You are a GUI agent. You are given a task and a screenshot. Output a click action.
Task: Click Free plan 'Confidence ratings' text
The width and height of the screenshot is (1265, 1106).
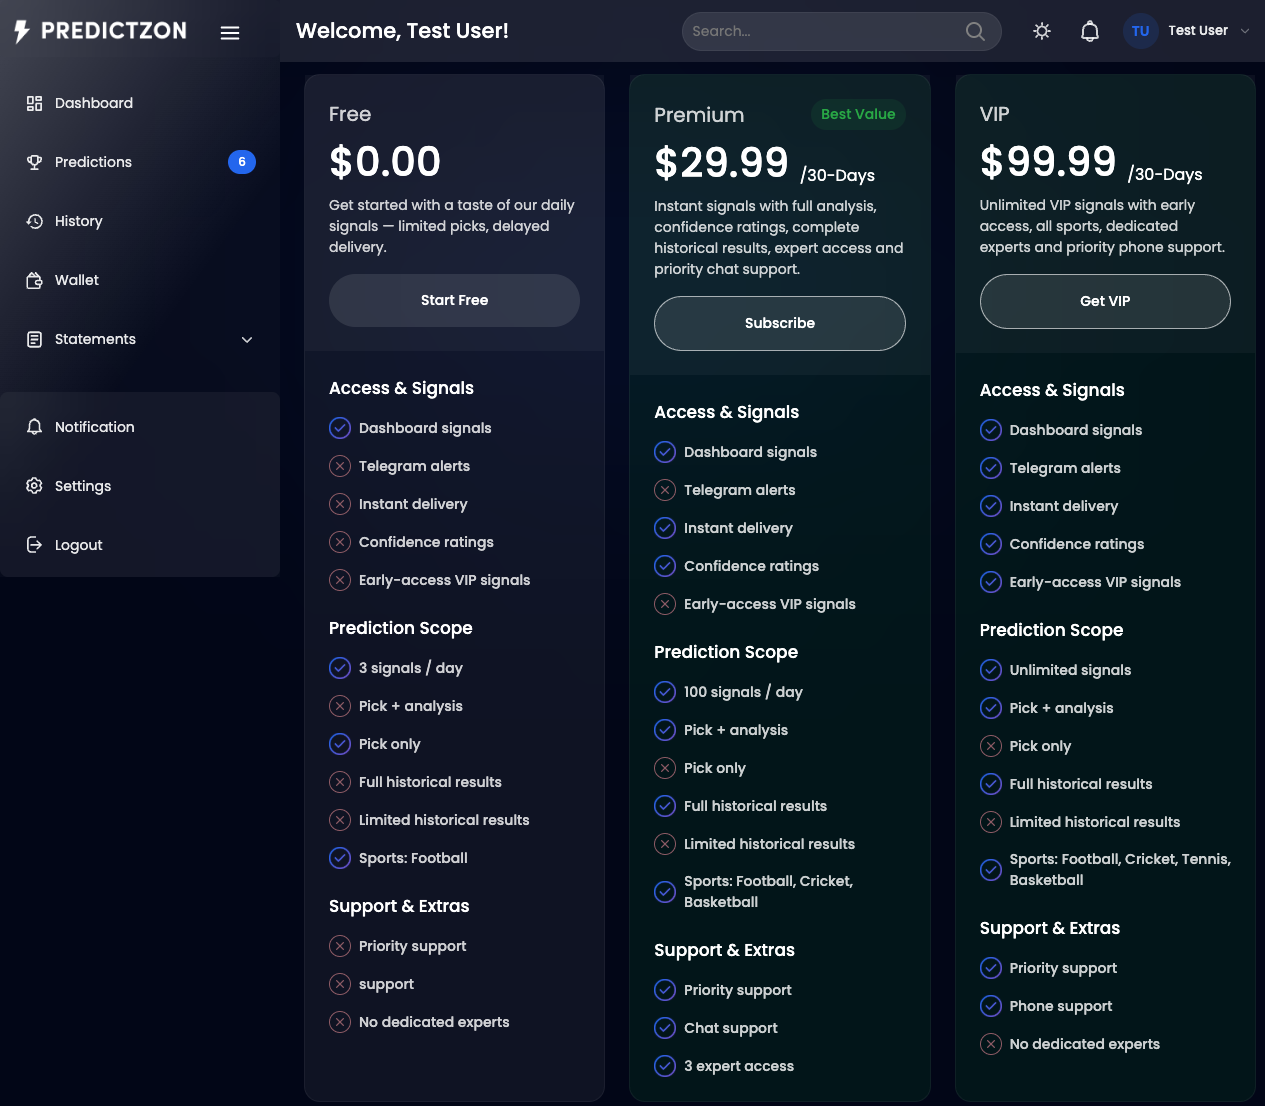(426, 542)
